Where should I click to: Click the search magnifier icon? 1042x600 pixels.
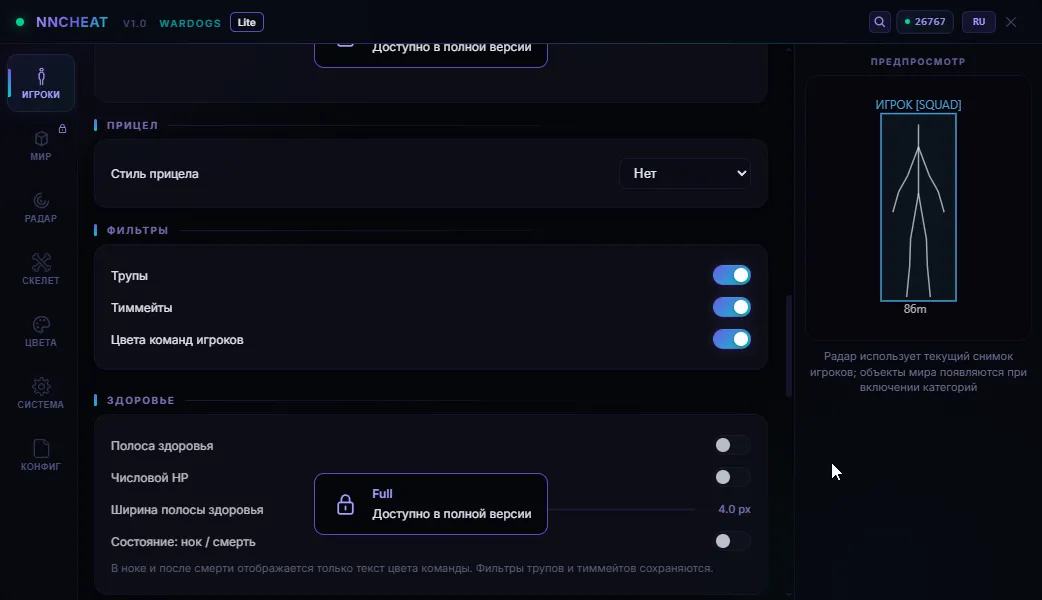pyautogui.click(x=879, y=22)
